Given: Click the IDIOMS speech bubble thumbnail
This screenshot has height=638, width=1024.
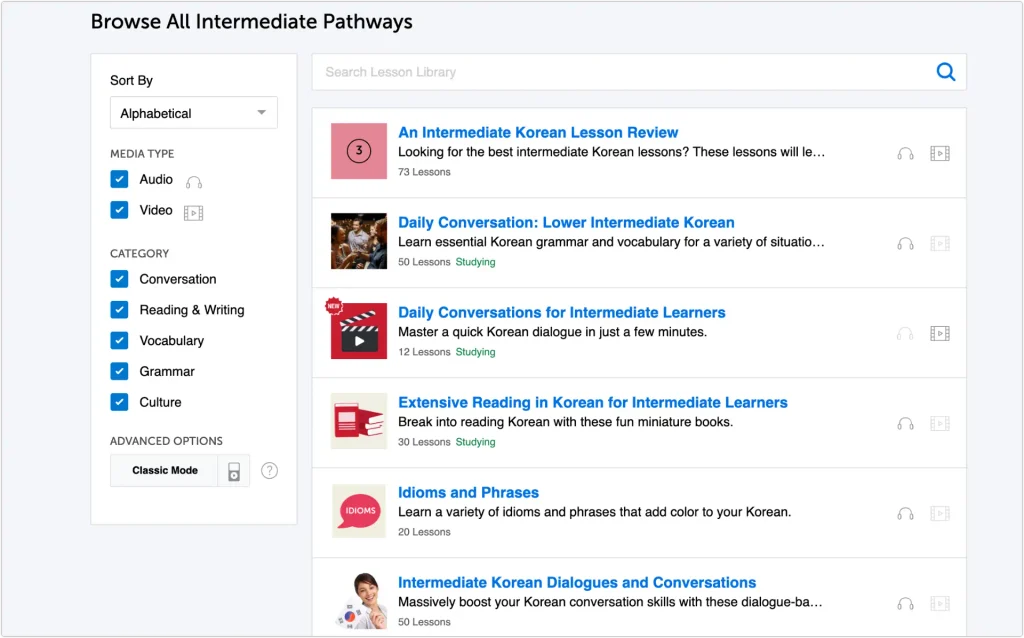Looking at the screenshot, I should tap(359, 511).
